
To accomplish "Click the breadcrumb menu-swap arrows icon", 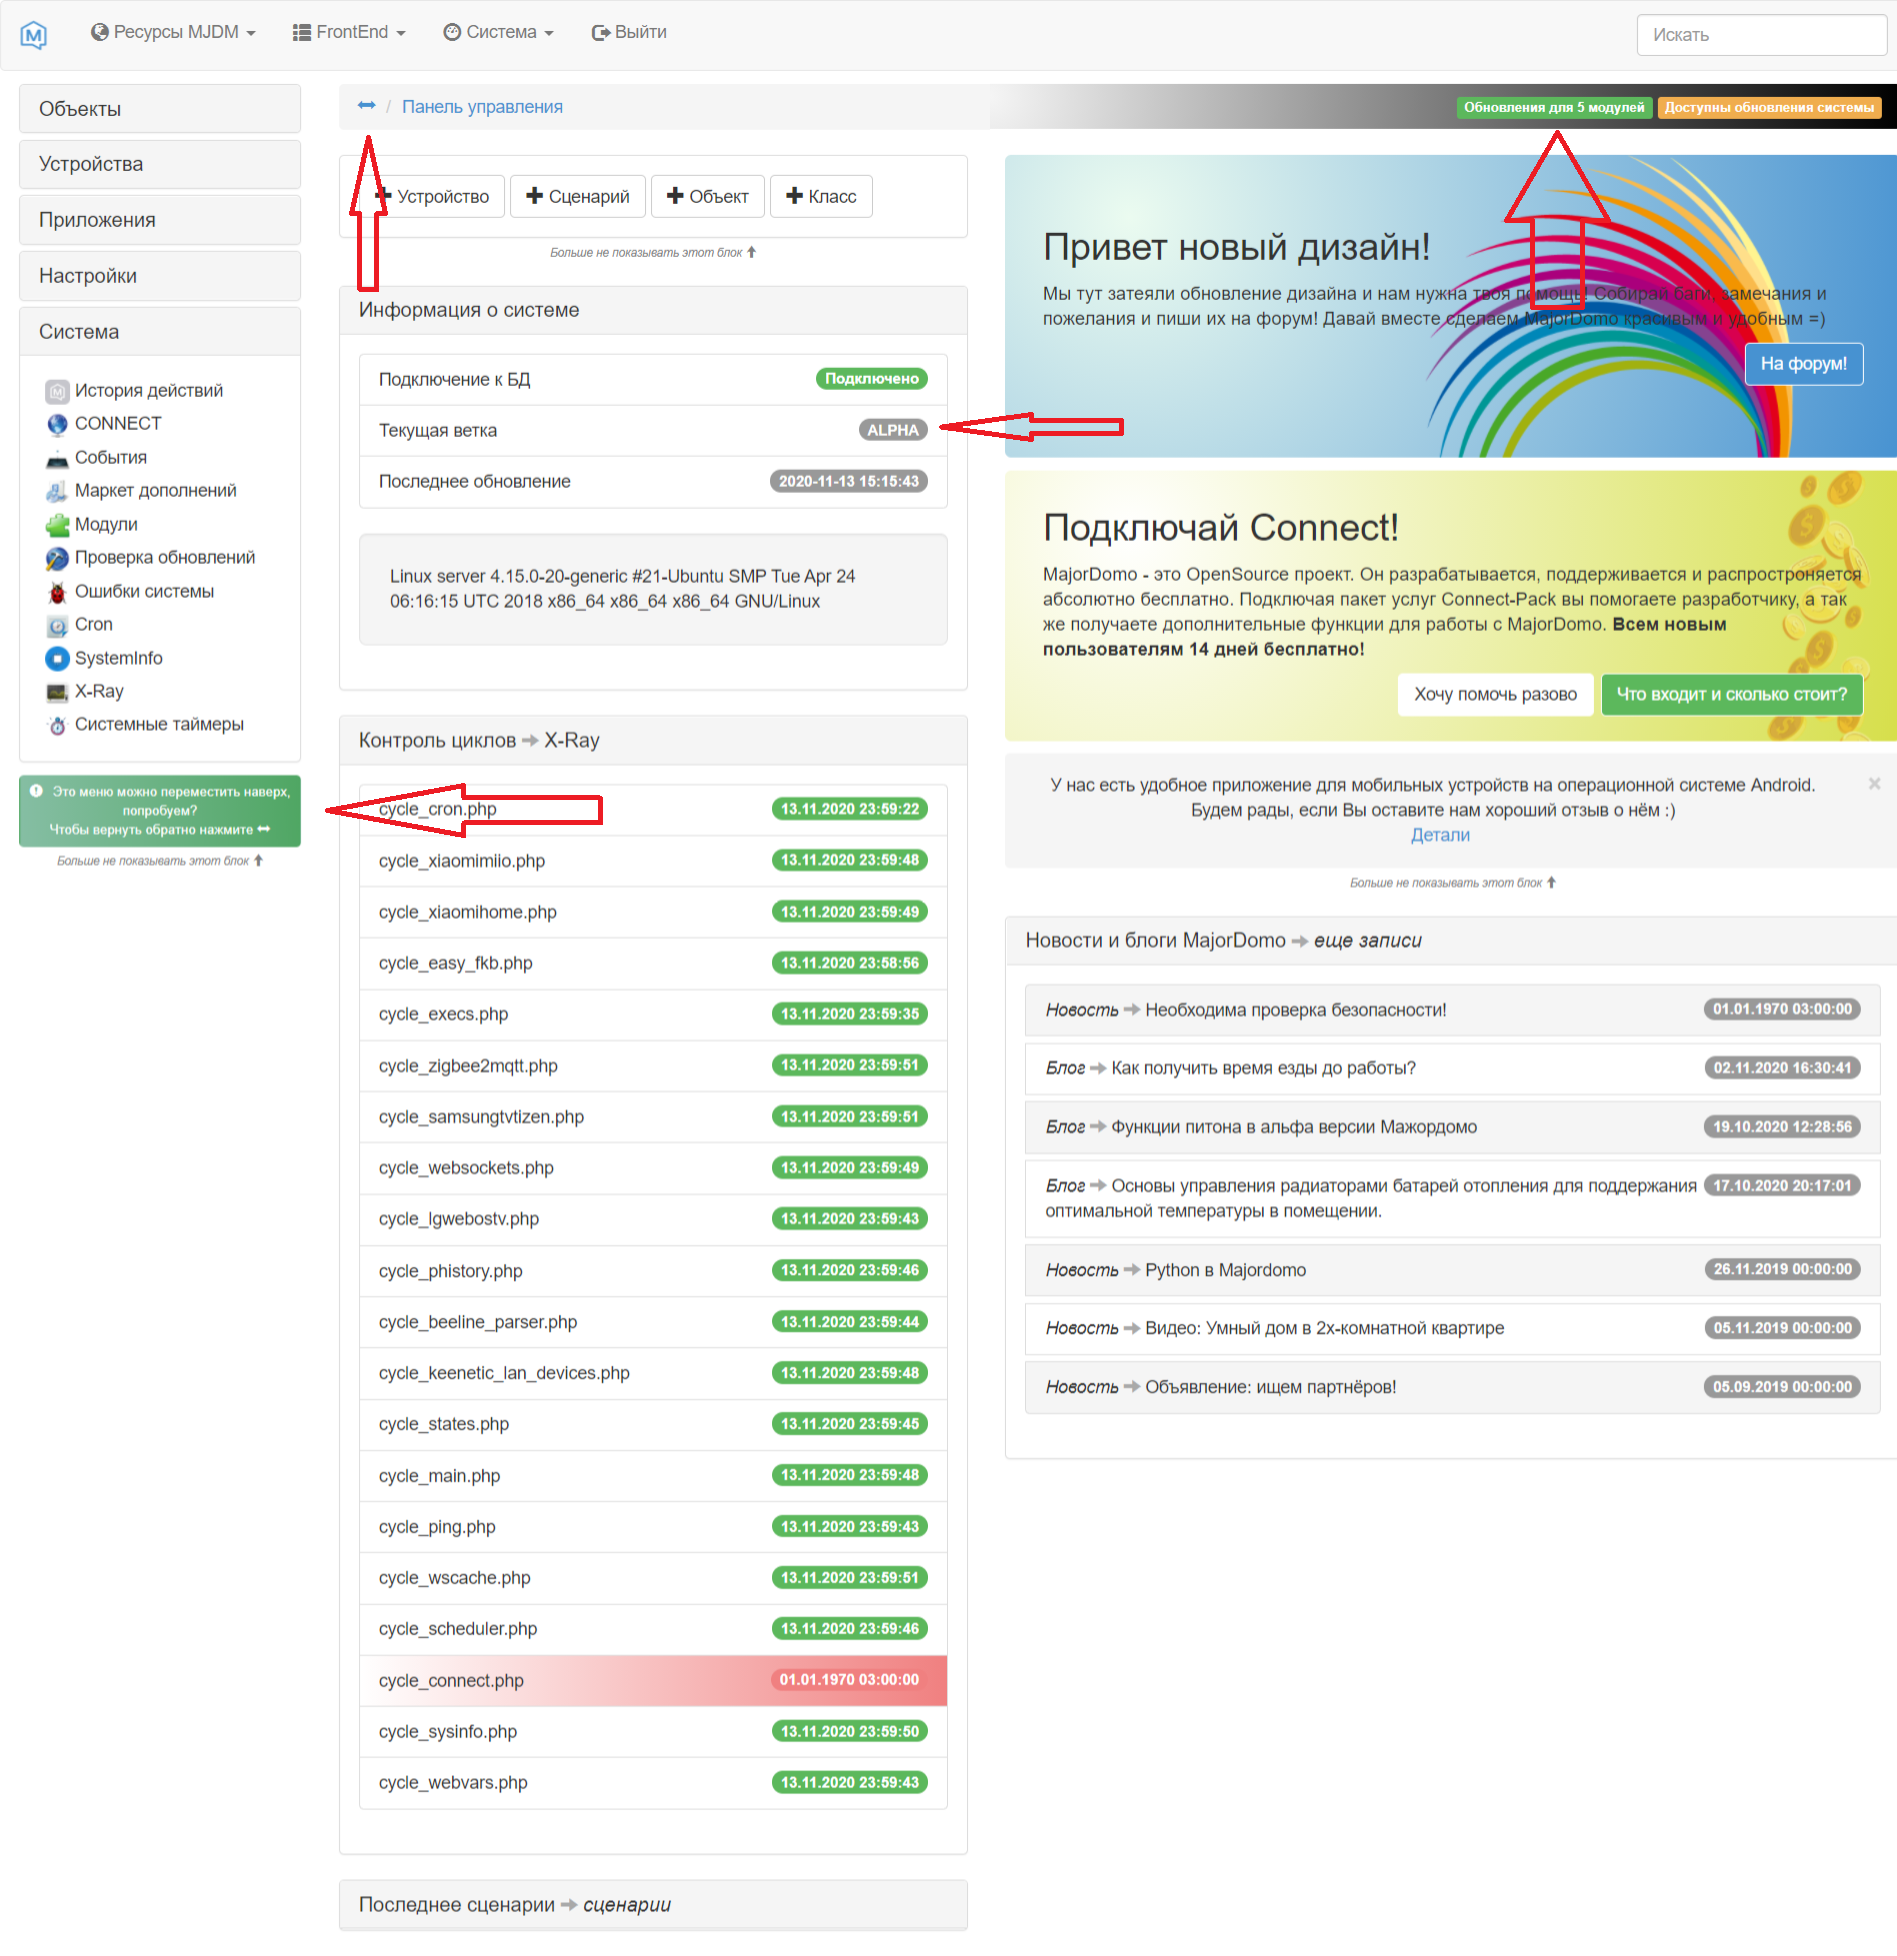I will (366, 106).
